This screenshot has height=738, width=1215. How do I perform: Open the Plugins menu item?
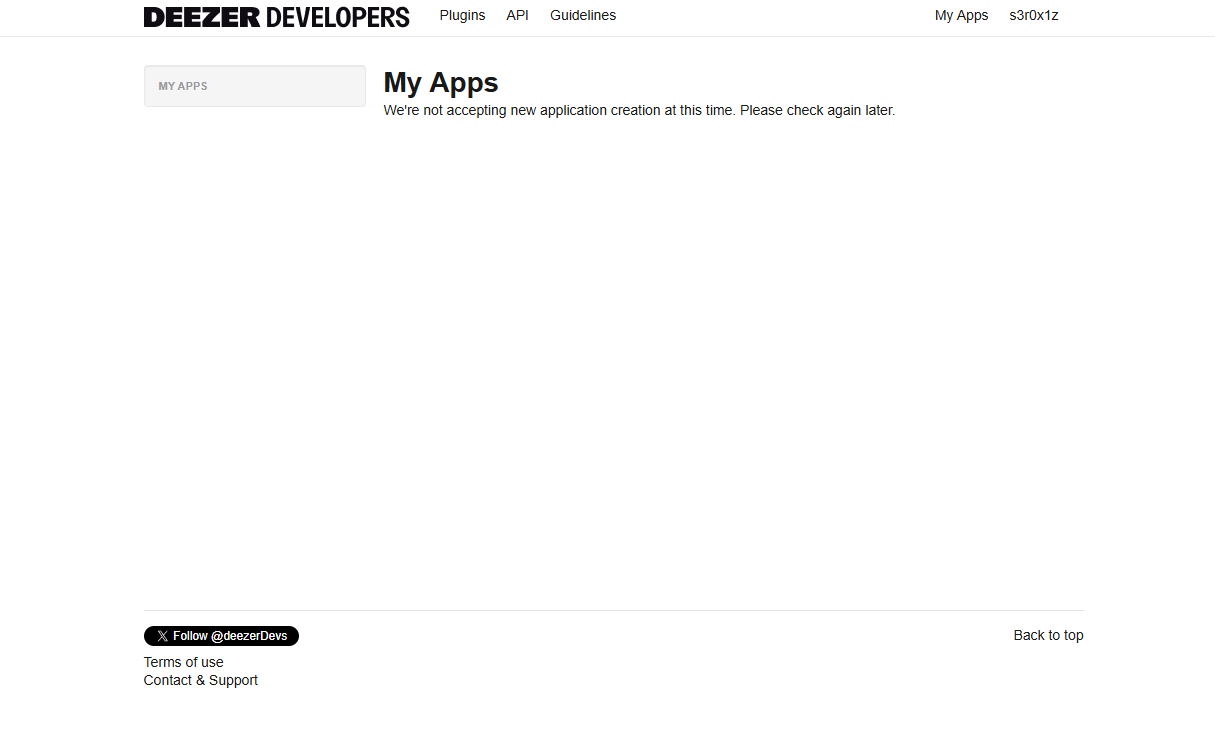click(x=462, y=15)
